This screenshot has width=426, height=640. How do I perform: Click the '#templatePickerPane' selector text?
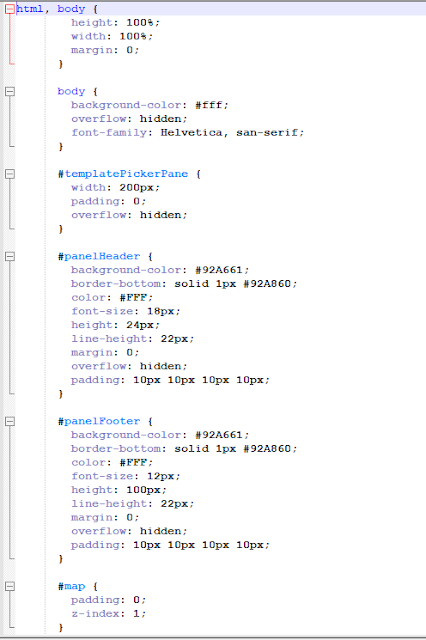123,174
